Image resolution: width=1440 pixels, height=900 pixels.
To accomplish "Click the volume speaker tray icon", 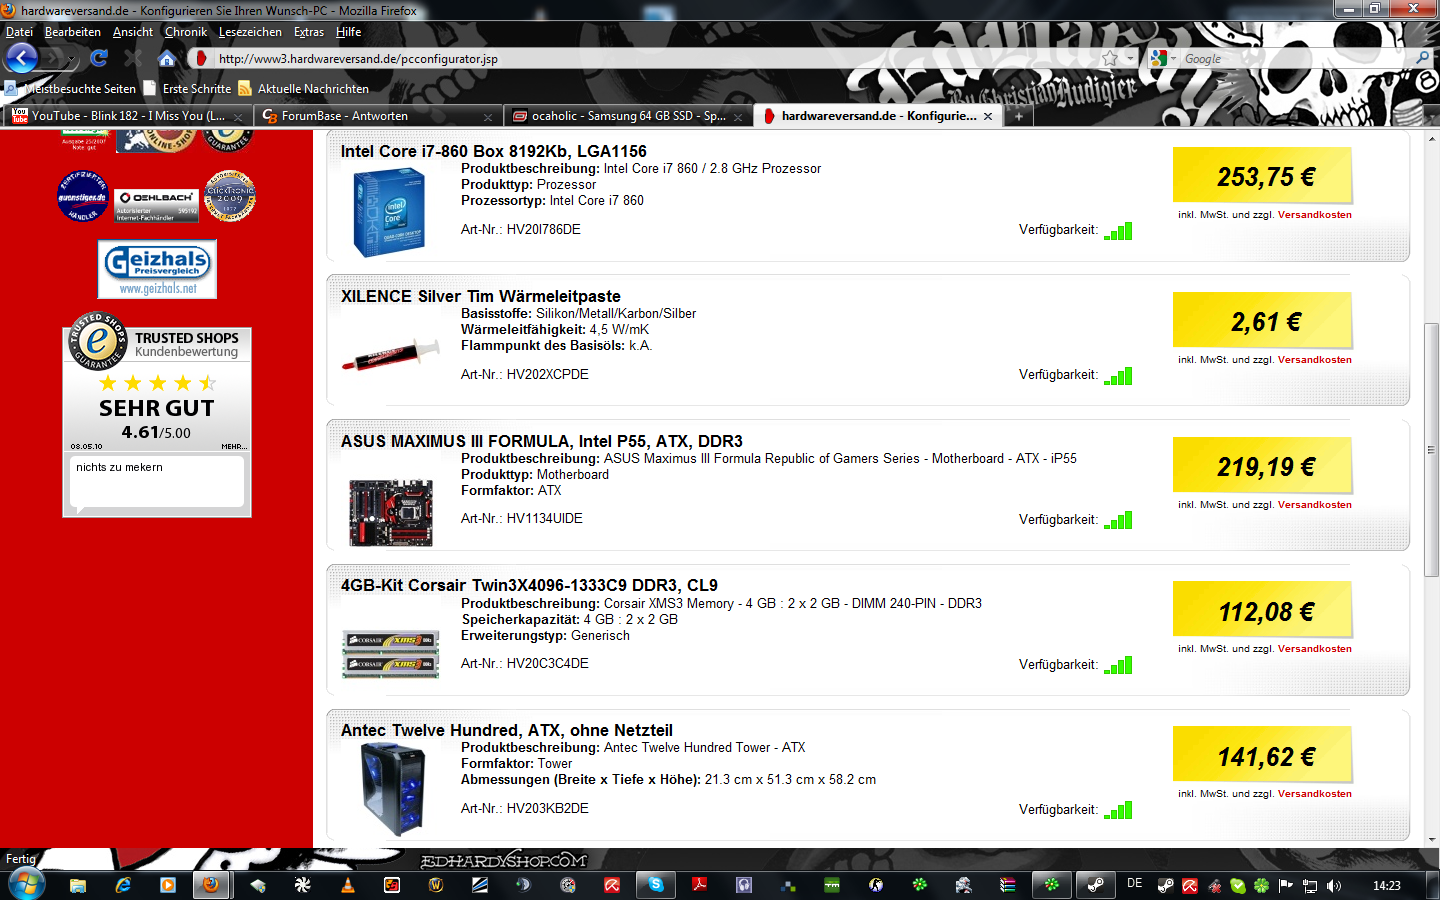I will tap(1333, 886).
